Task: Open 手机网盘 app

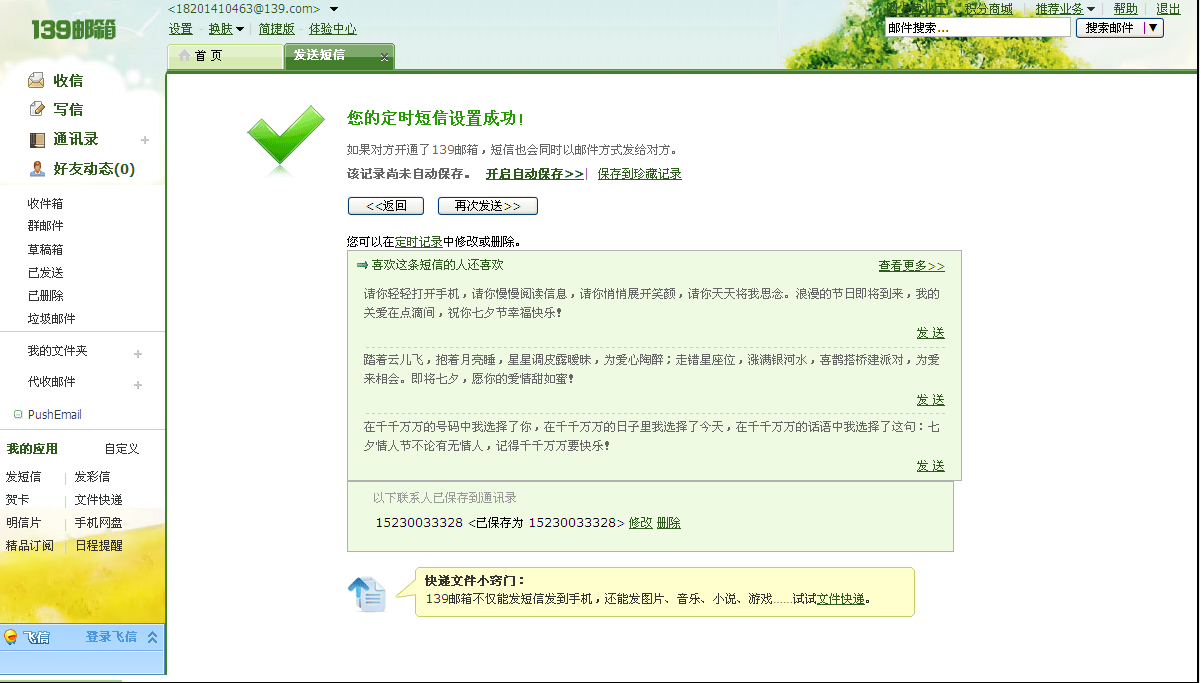Action: (99, 523)
